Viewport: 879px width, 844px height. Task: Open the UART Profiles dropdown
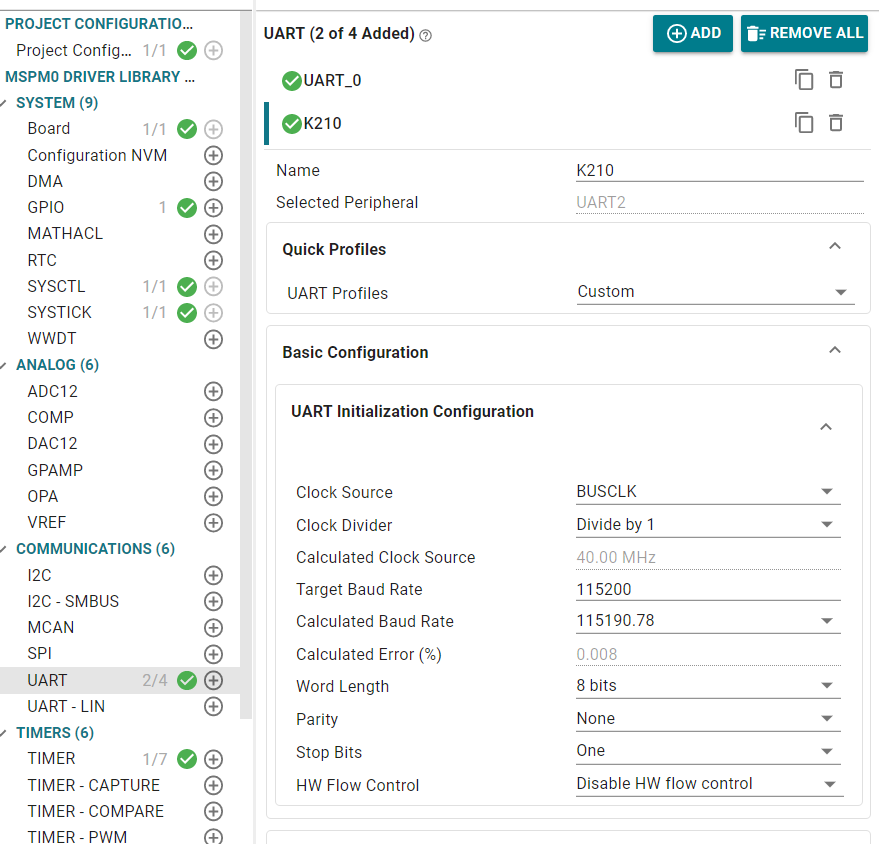click(716, 293)
